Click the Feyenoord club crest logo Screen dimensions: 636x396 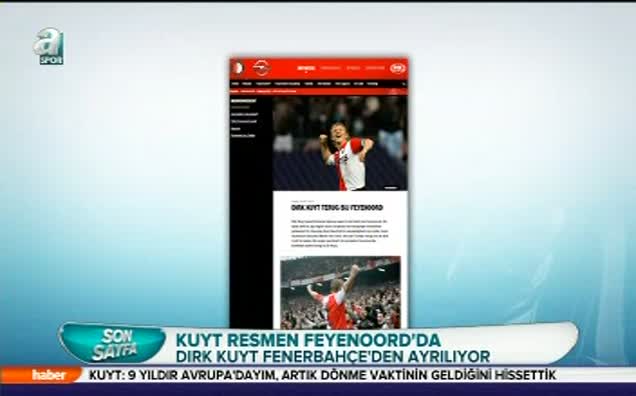237,68
